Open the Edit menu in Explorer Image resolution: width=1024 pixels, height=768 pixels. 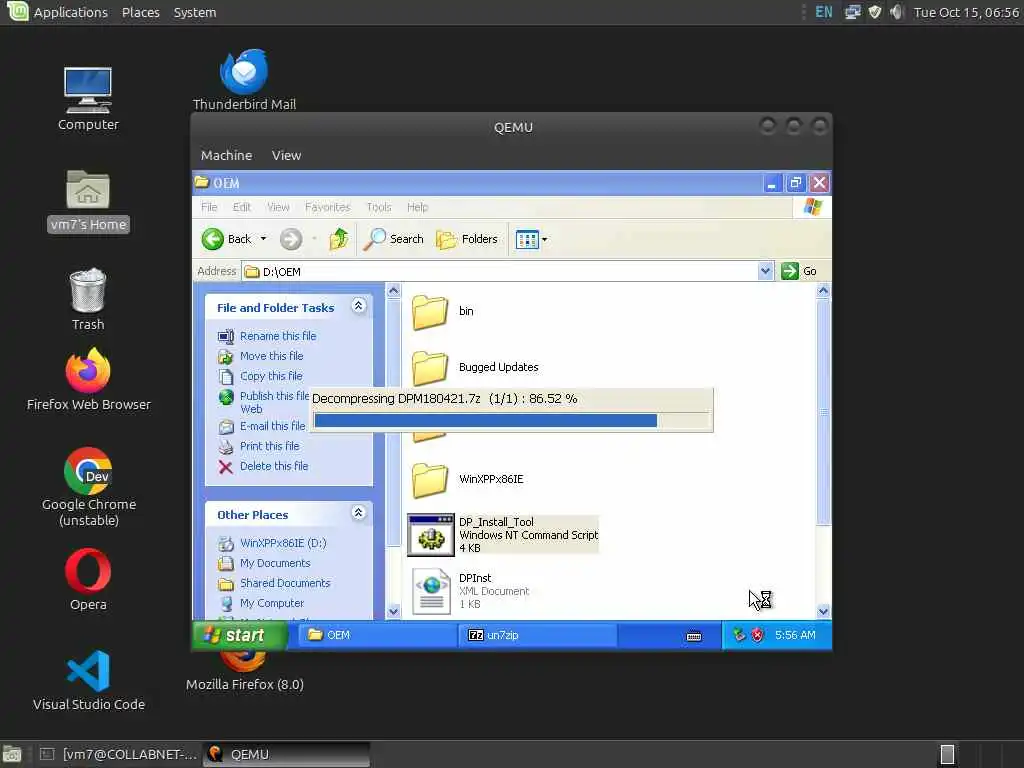242,207
